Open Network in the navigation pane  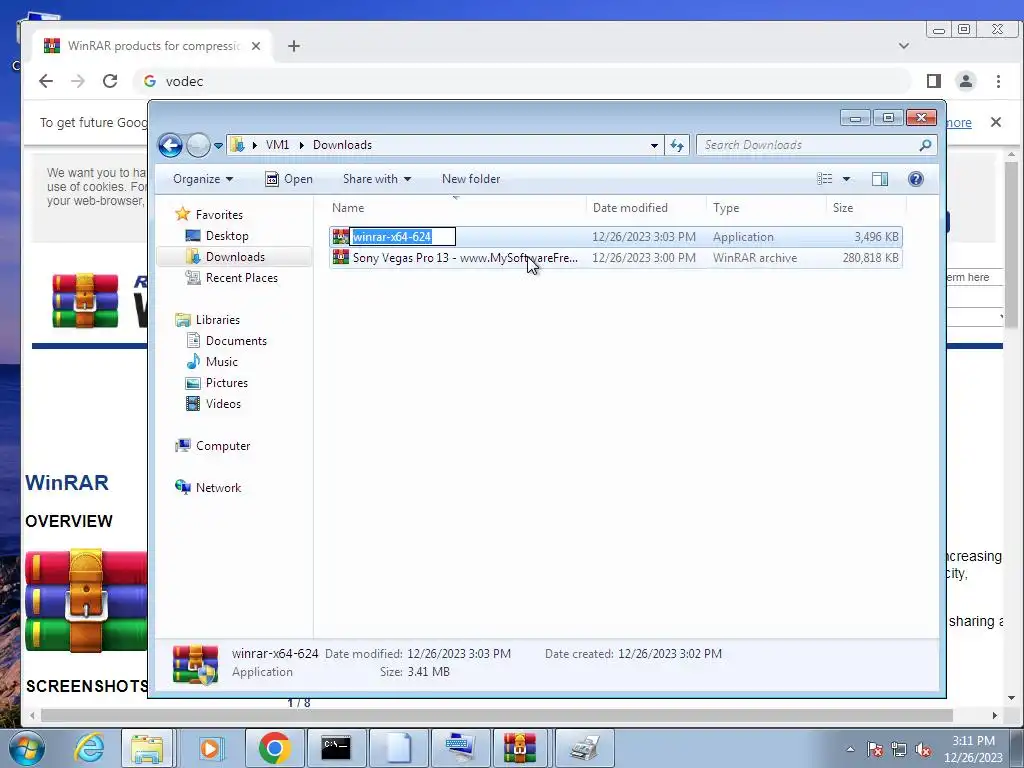[218, 488]
